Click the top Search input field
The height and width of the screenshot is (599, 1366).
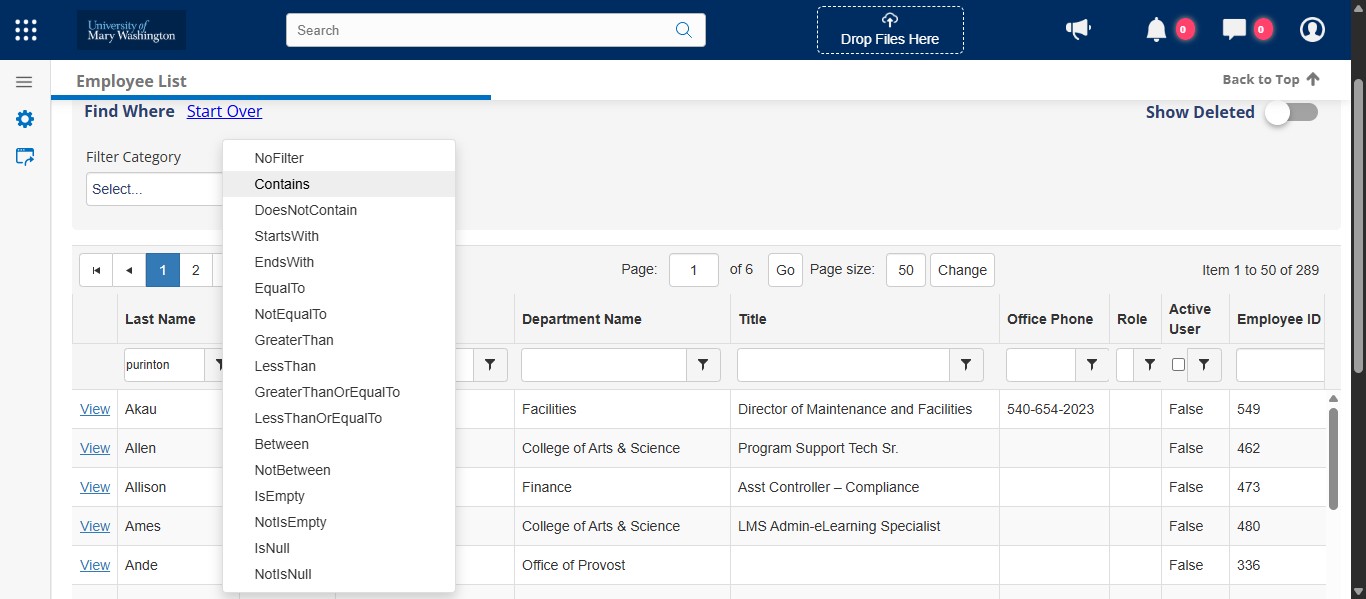click(480, 30)
